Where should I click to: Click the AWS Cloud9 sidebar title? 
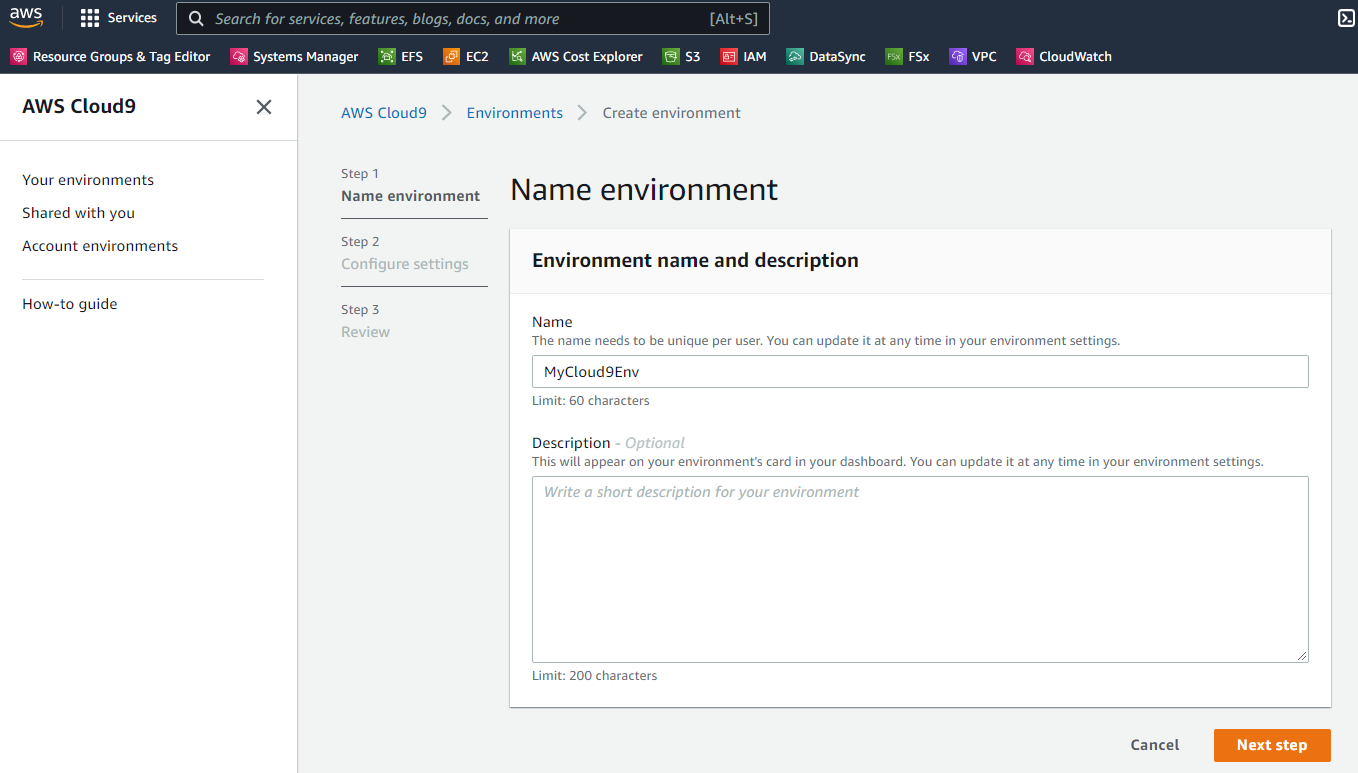point(79,107)
